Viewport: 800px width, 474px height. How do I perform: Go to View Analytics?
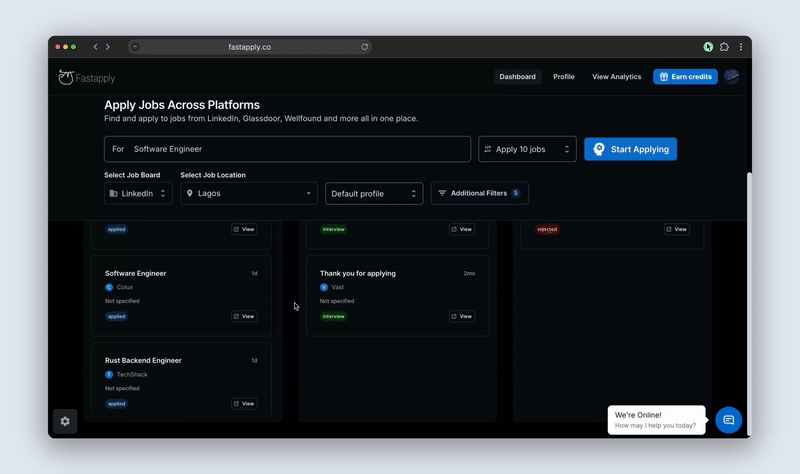pos(616,77)
